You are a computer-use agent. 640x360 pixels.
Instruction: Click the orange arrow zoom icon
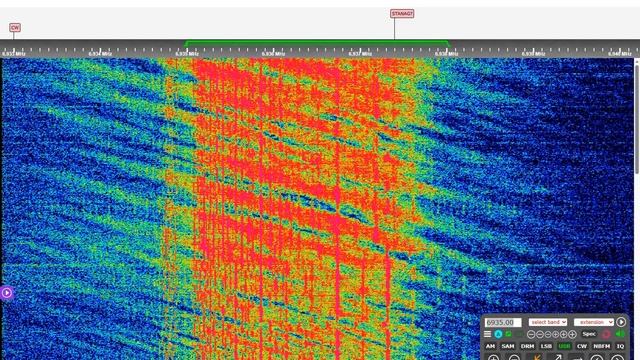(x=537, y=358)
